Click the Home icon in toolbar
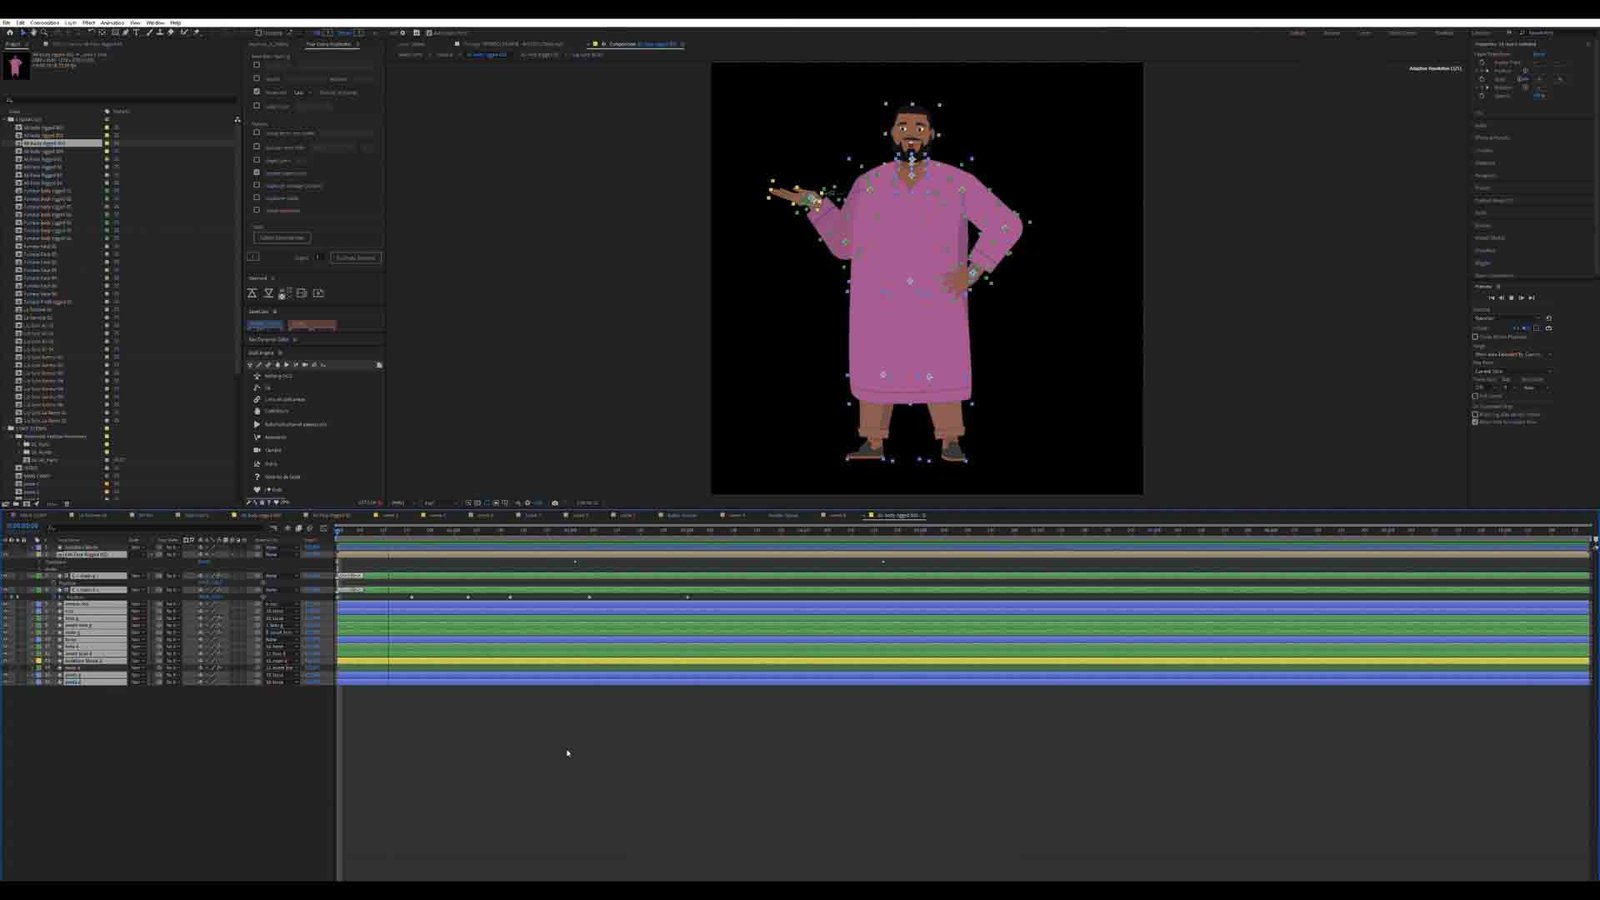The width and height of the screenshot is (1600, 900). [x=10, y=32]
